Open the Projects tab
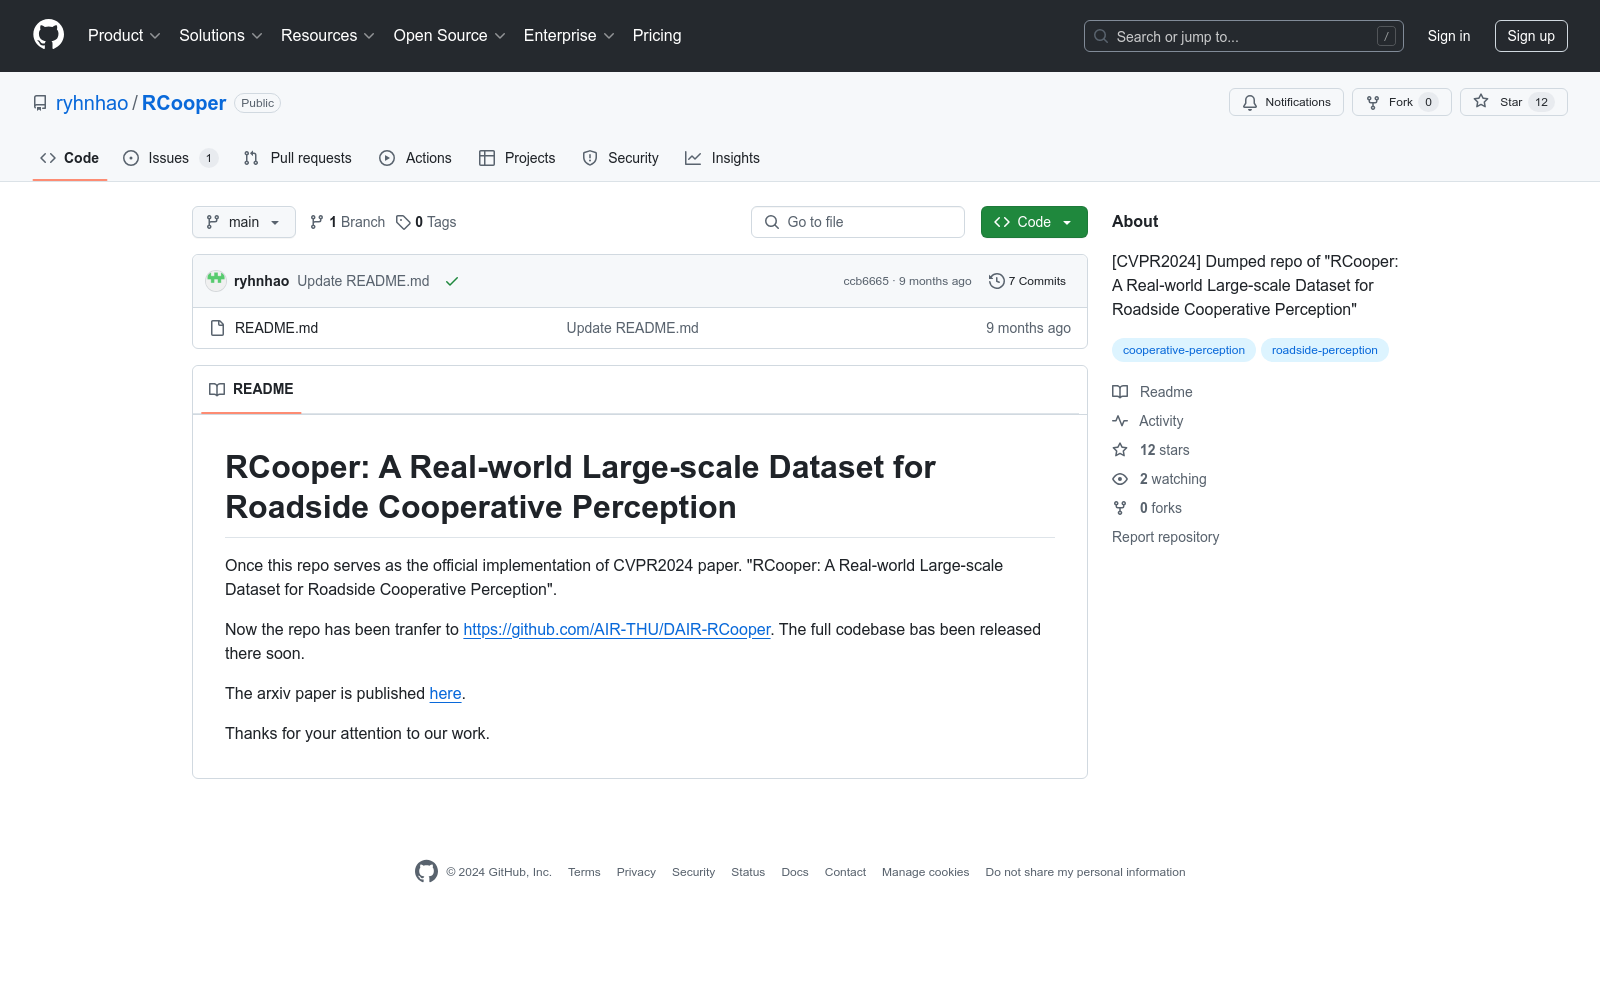The image size is (1600, 1000). point(517,158)
